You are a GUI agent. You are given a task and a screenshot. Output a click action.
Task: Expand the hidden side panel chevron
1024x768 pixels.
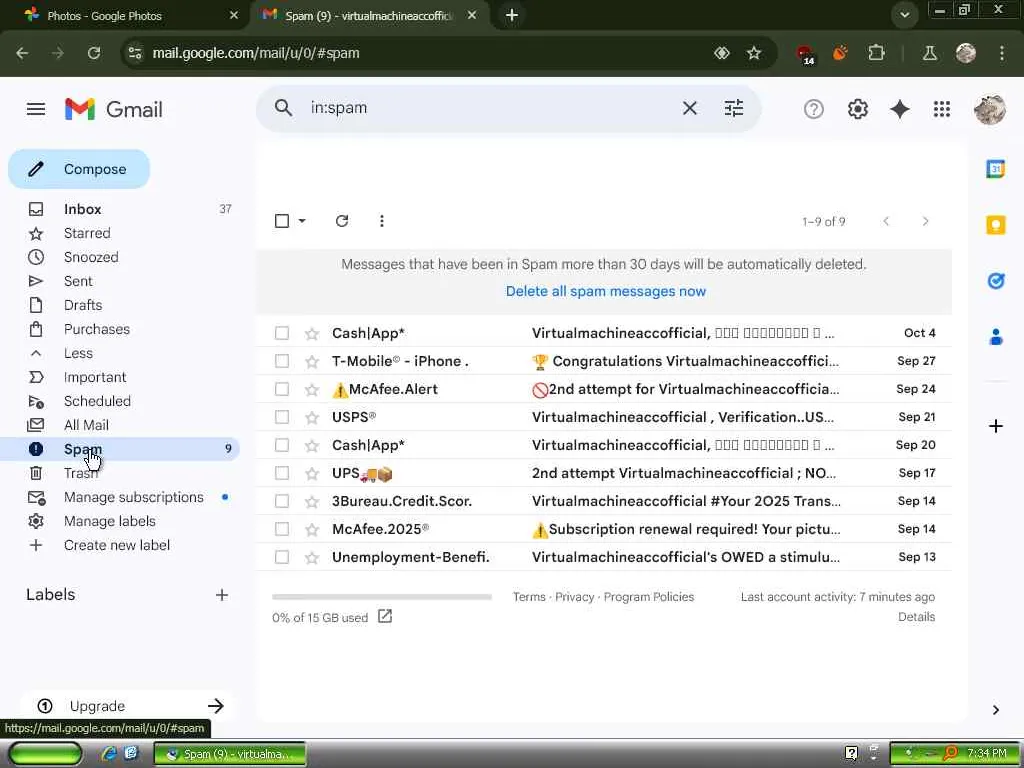995,710
